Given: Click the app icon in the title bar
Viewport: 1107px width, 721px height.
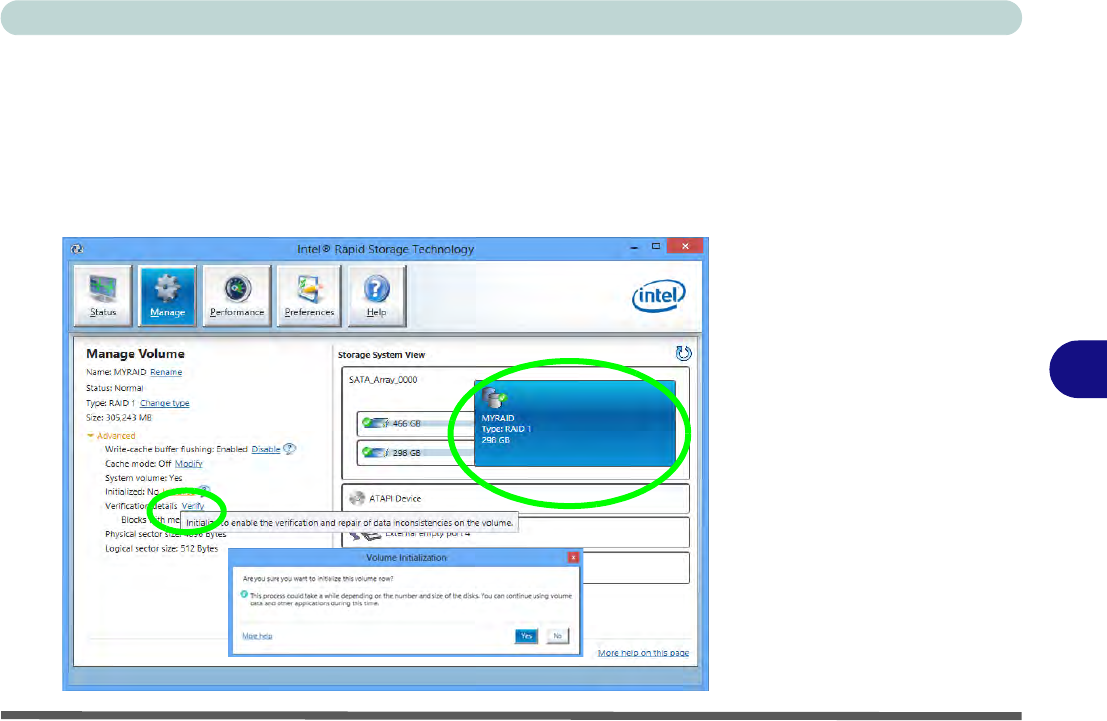Looking at the screenshot, I should tap(77, 249).
